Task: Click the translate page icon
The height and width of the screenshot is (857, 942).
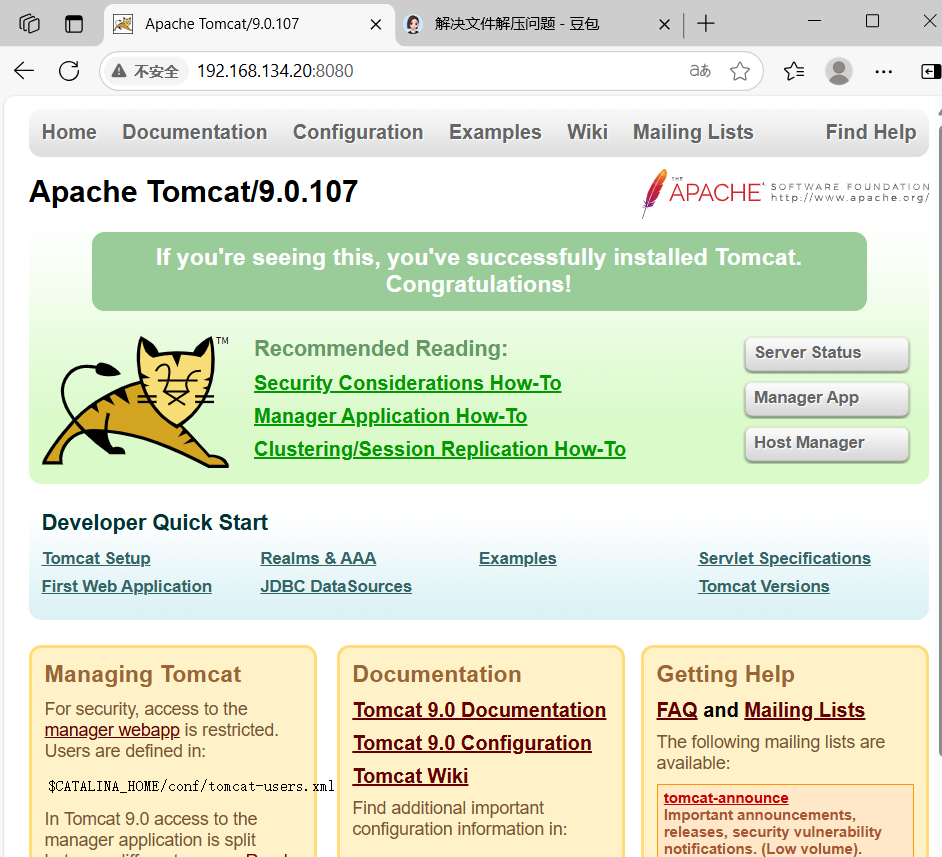Action: (x=700, y=71)
